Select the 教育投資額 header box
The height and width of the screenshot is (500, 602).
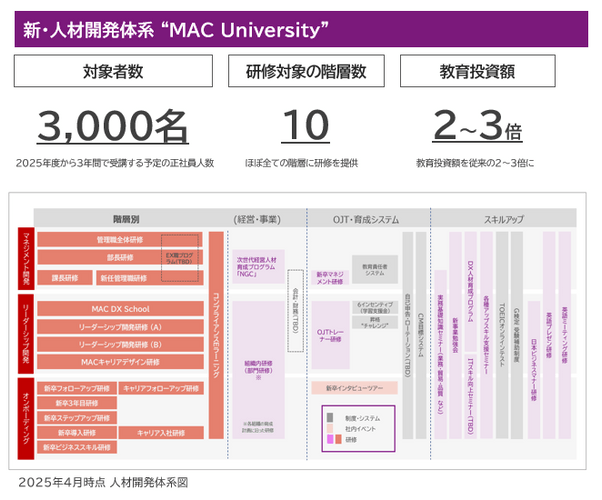click(x=478, y=71)
